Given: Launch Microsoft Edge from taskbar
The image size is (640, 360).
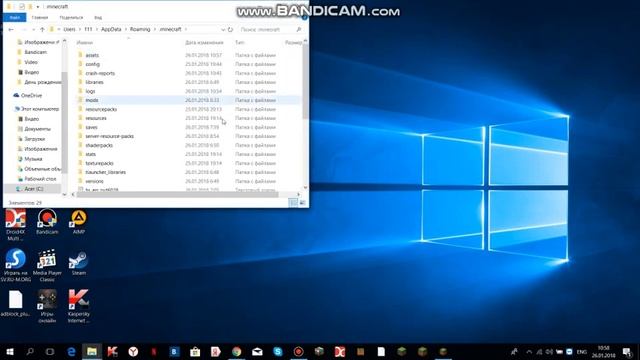Looking at the screenshot, I should click(71, 351).
